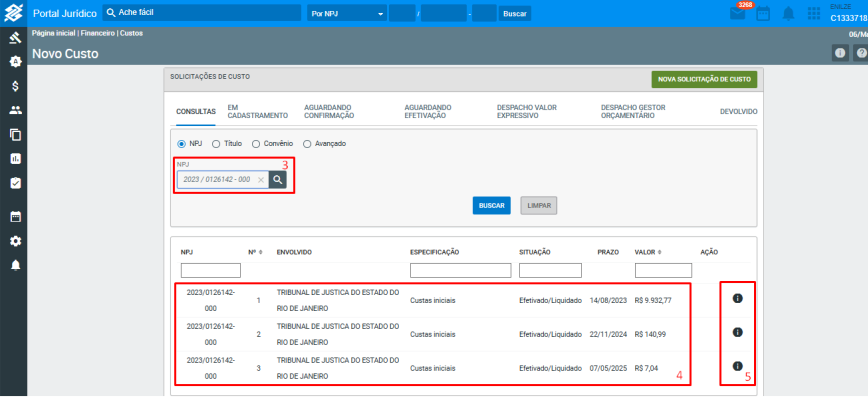This screenshot has width=868, height=397.
Task: Open the documents copy icon in sidebar
Action: pyautogui.click(x=16, y=135)
